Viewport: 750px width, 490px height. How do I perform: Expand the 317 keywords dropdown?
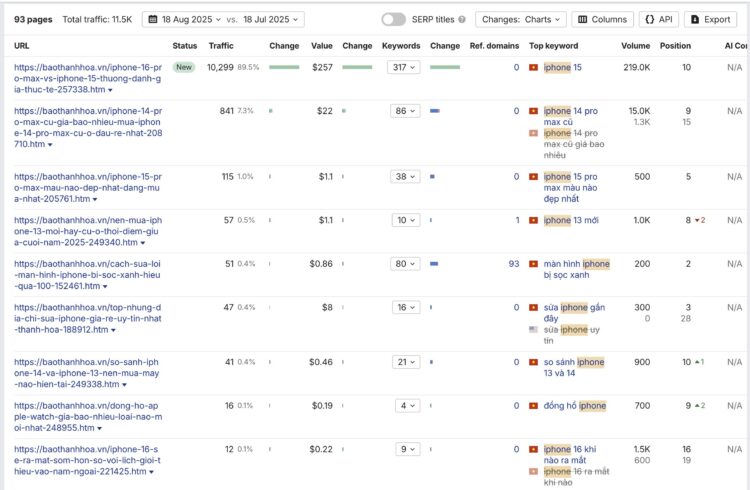click(x=404, y=67)
